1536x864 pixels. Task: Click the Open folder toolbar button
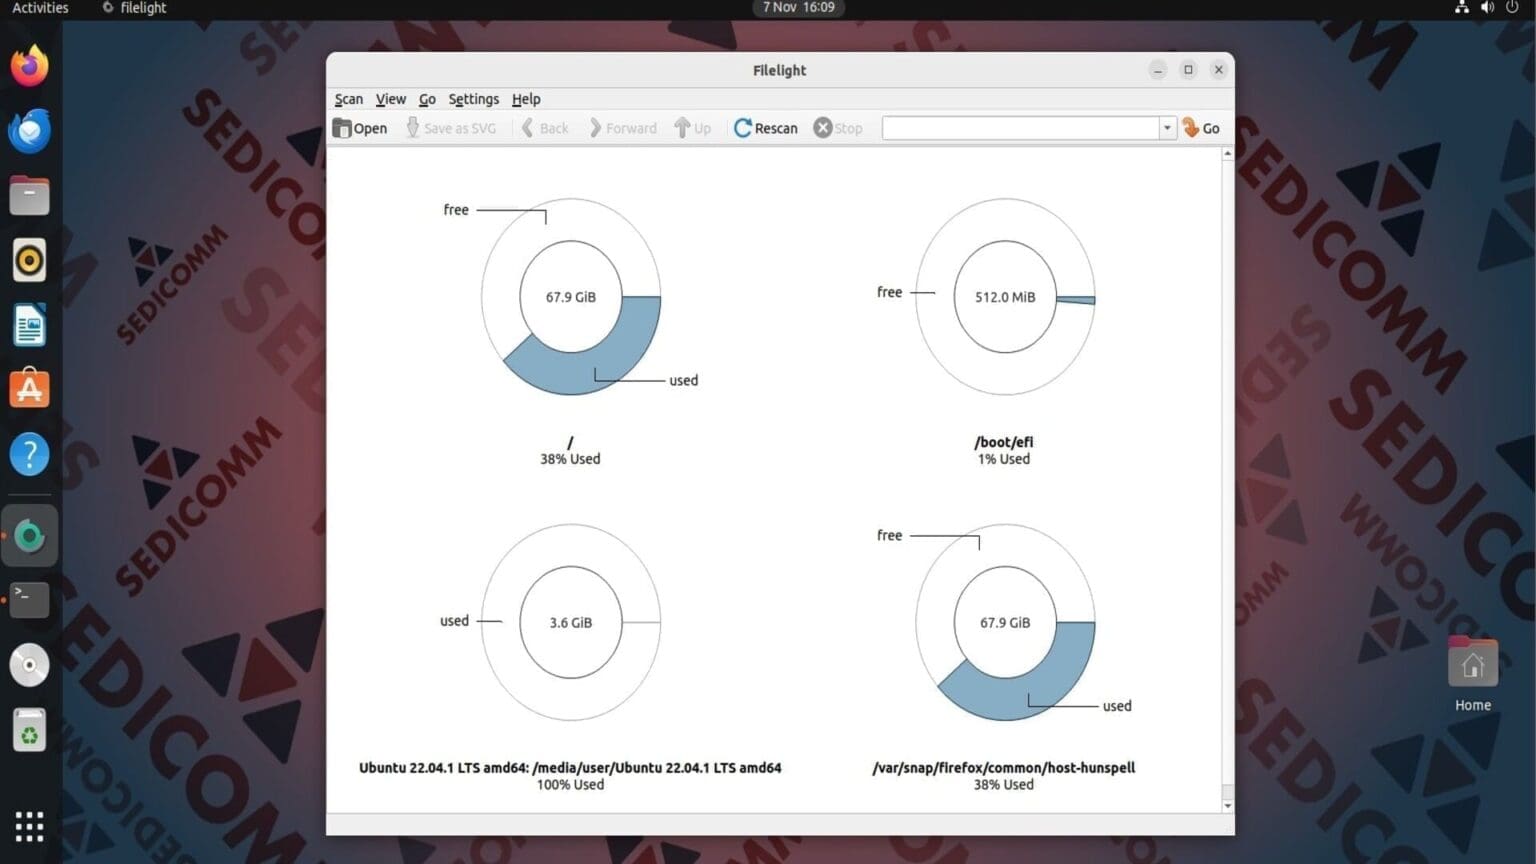pos(360,128)
